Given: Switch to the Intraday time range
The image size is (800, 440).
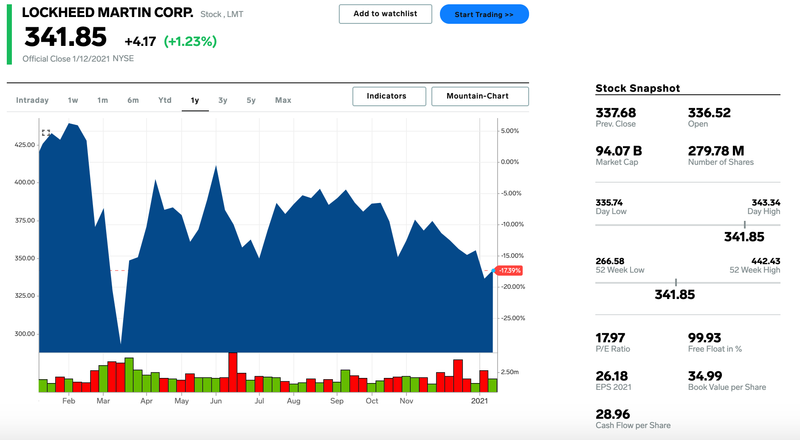Looking at the screenshot, I should [32, 100].
